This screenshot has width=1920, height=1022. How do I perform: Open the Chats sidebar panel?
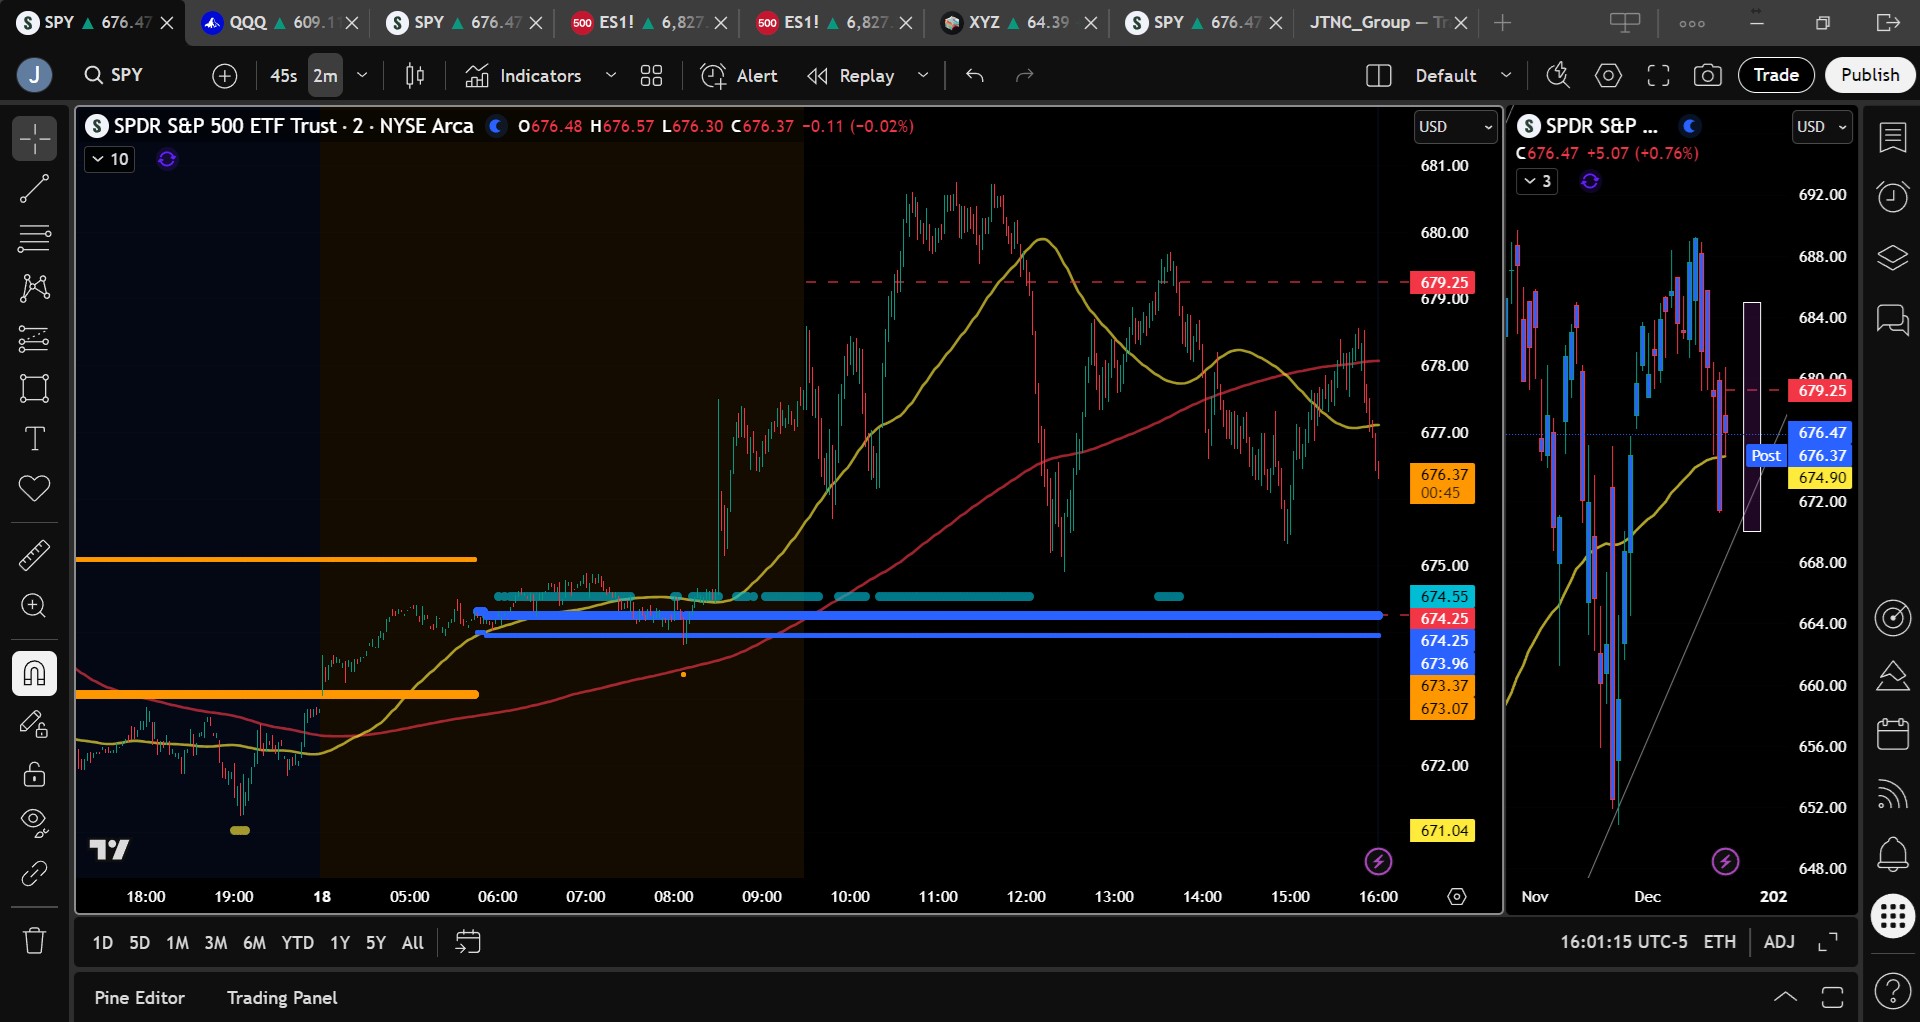click(1892, 320)
